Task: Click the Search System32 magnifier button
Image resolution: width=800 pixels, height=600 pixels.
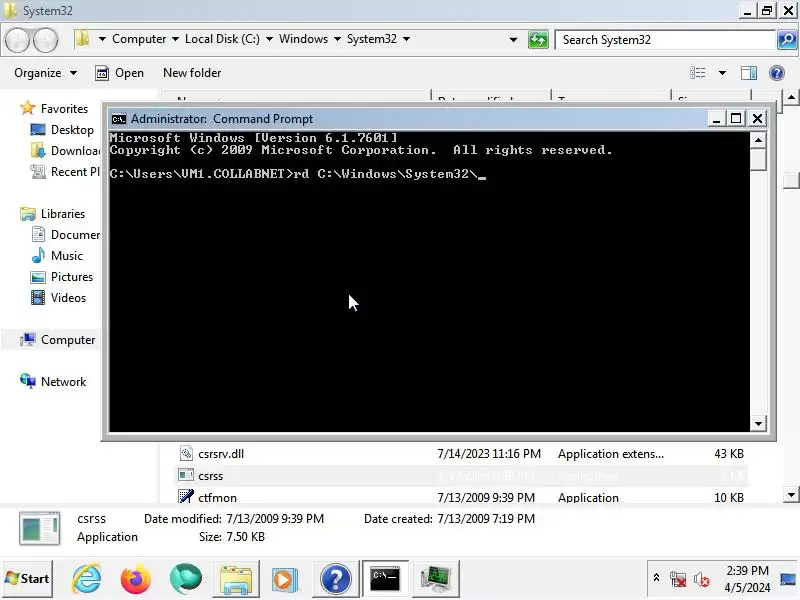Action: [x=787, y=40]
